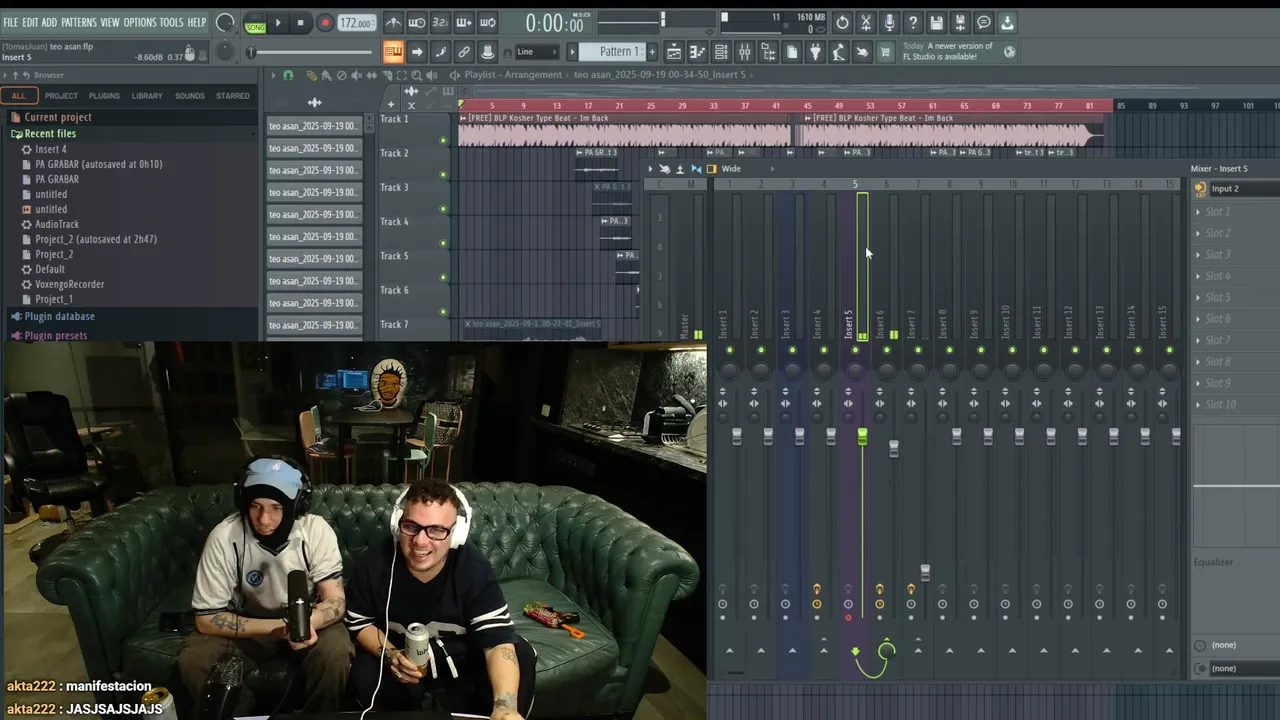Open VoxengoRecorder in recent files
This screenshot has width=1280, height=720.
[70, 284]
